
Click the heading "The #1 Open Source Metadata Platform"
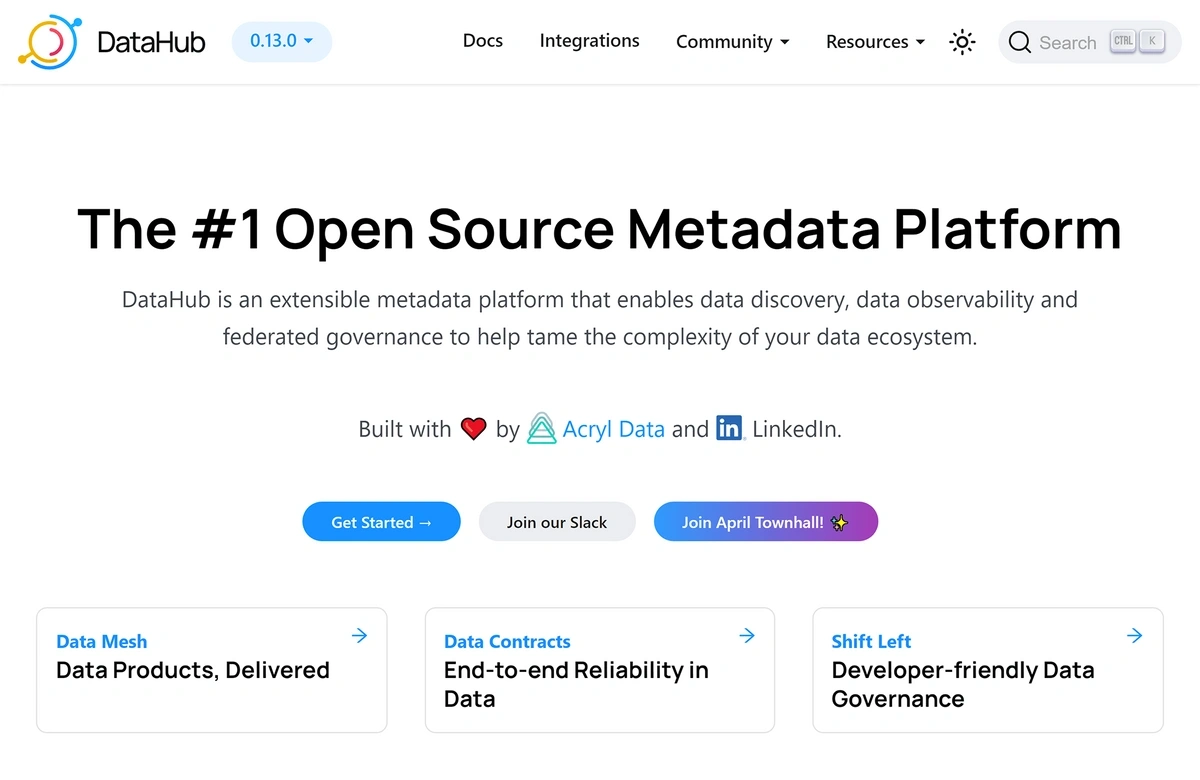click(600, 229)
